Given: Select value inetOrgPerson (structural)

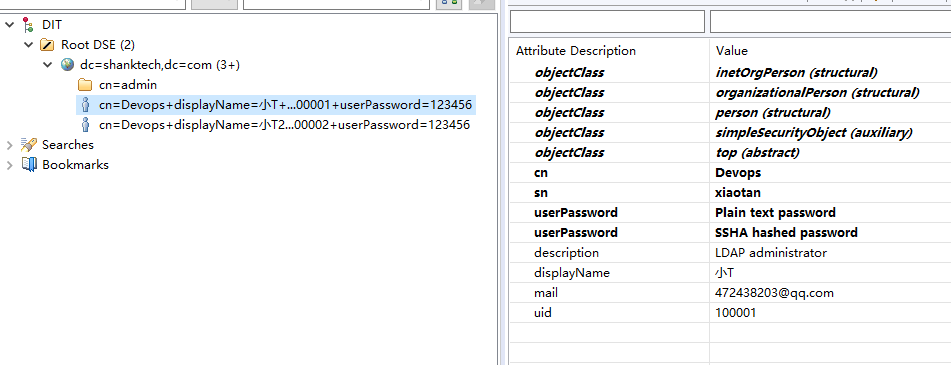Looking at the screenshot, I should [796, 73].
